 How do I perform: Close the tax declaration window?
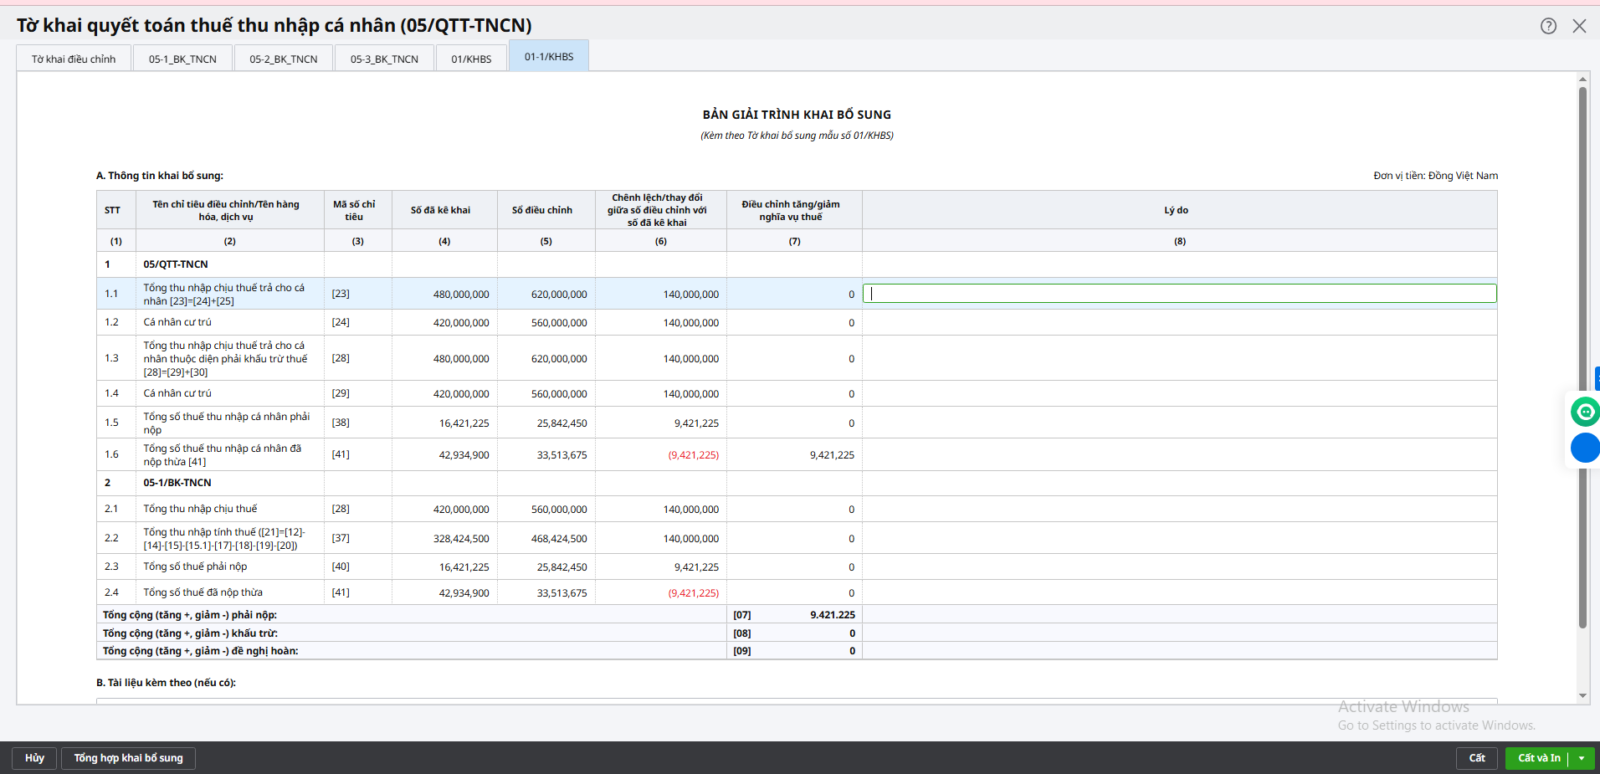coord(1579,26)
